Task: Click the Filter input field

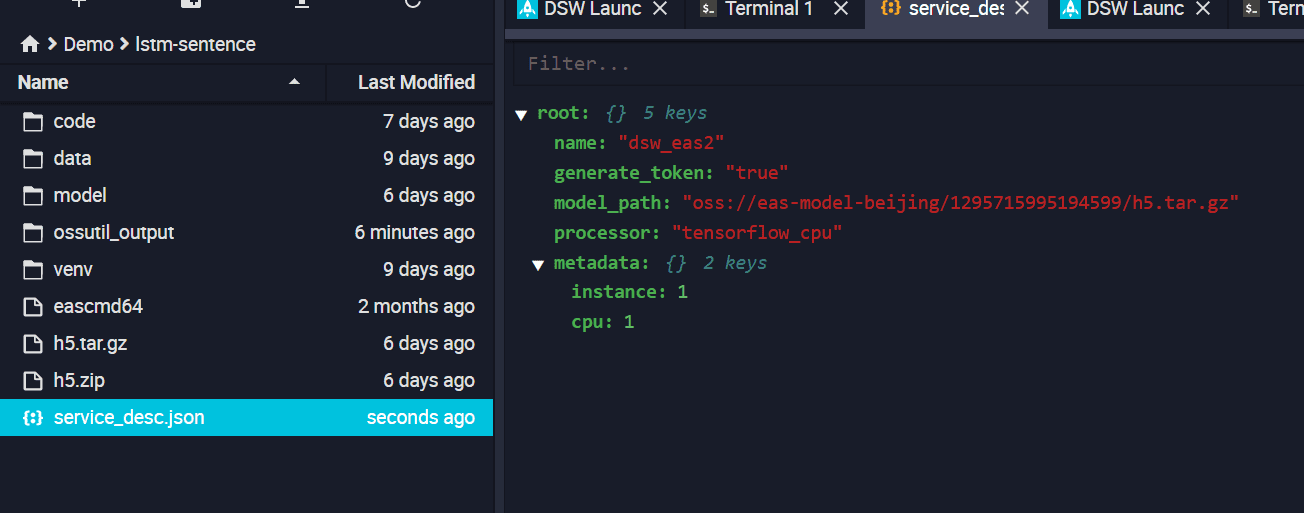Action: (x=900, y=64)
